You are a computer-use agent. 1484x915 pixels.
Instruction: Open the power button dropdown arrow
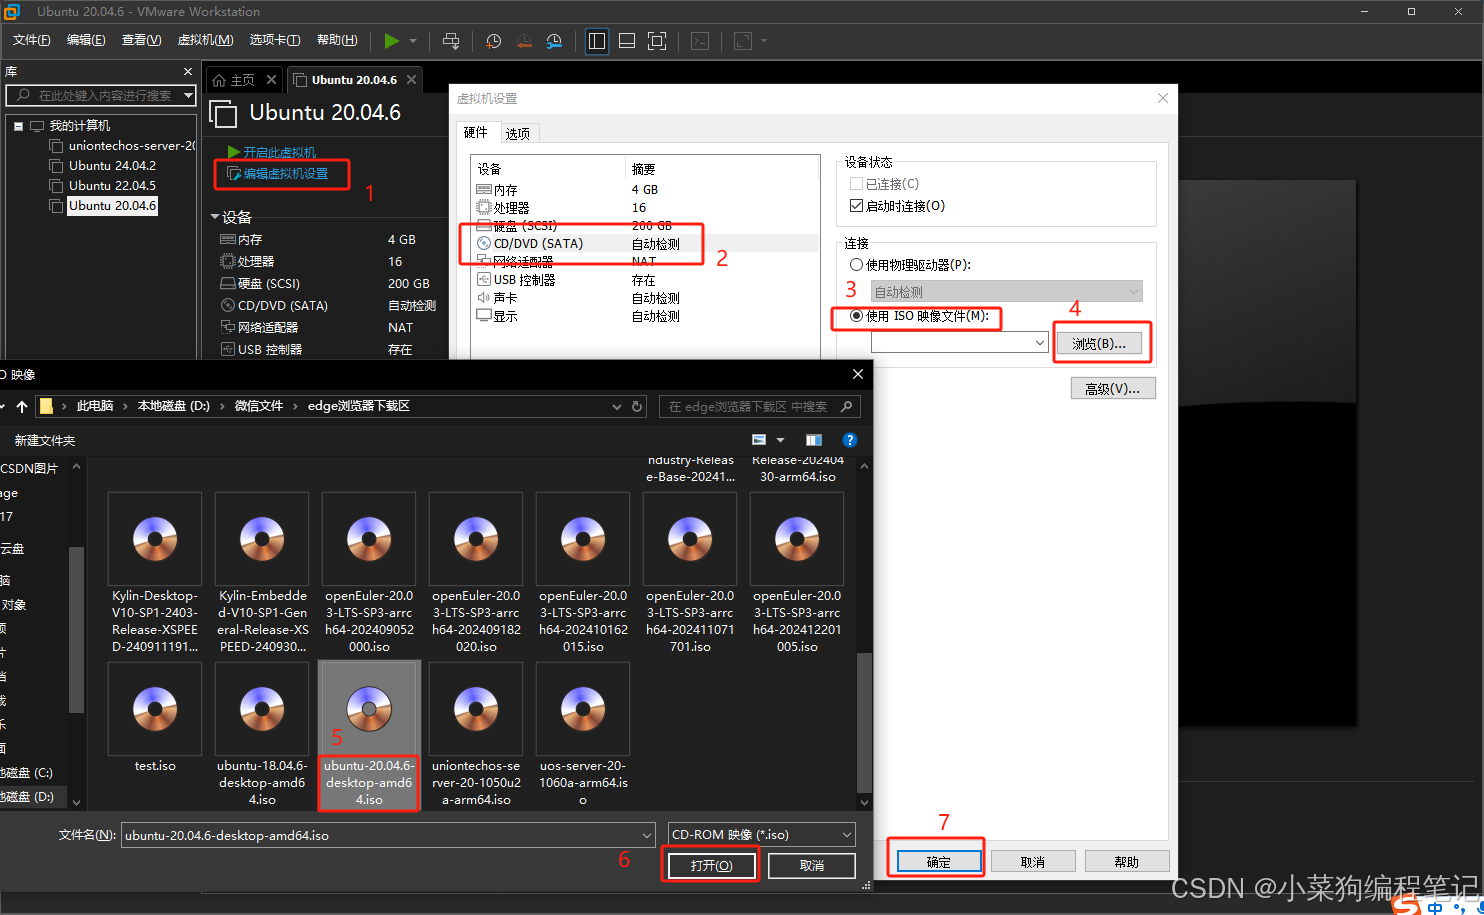pyautogui.click(x=413, y=41)
